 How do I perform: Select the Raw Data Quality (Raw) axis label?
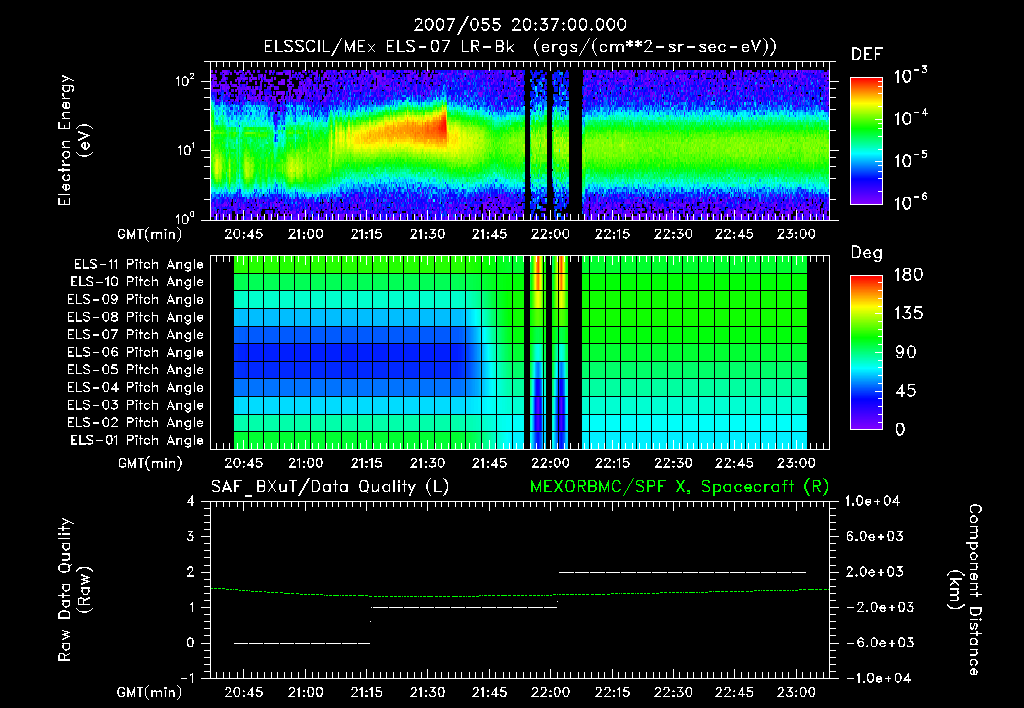click(x=74, y=590)
